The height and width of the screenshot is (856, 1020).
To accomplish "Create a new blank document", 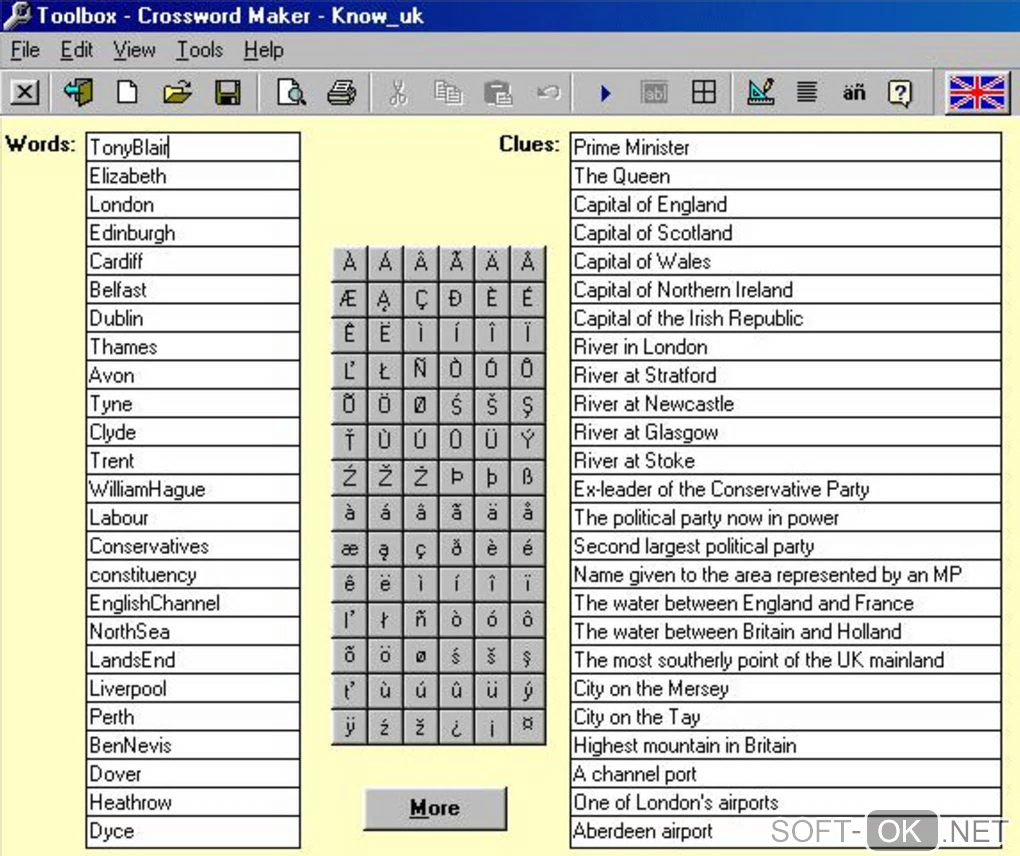I will pos(128,92).
